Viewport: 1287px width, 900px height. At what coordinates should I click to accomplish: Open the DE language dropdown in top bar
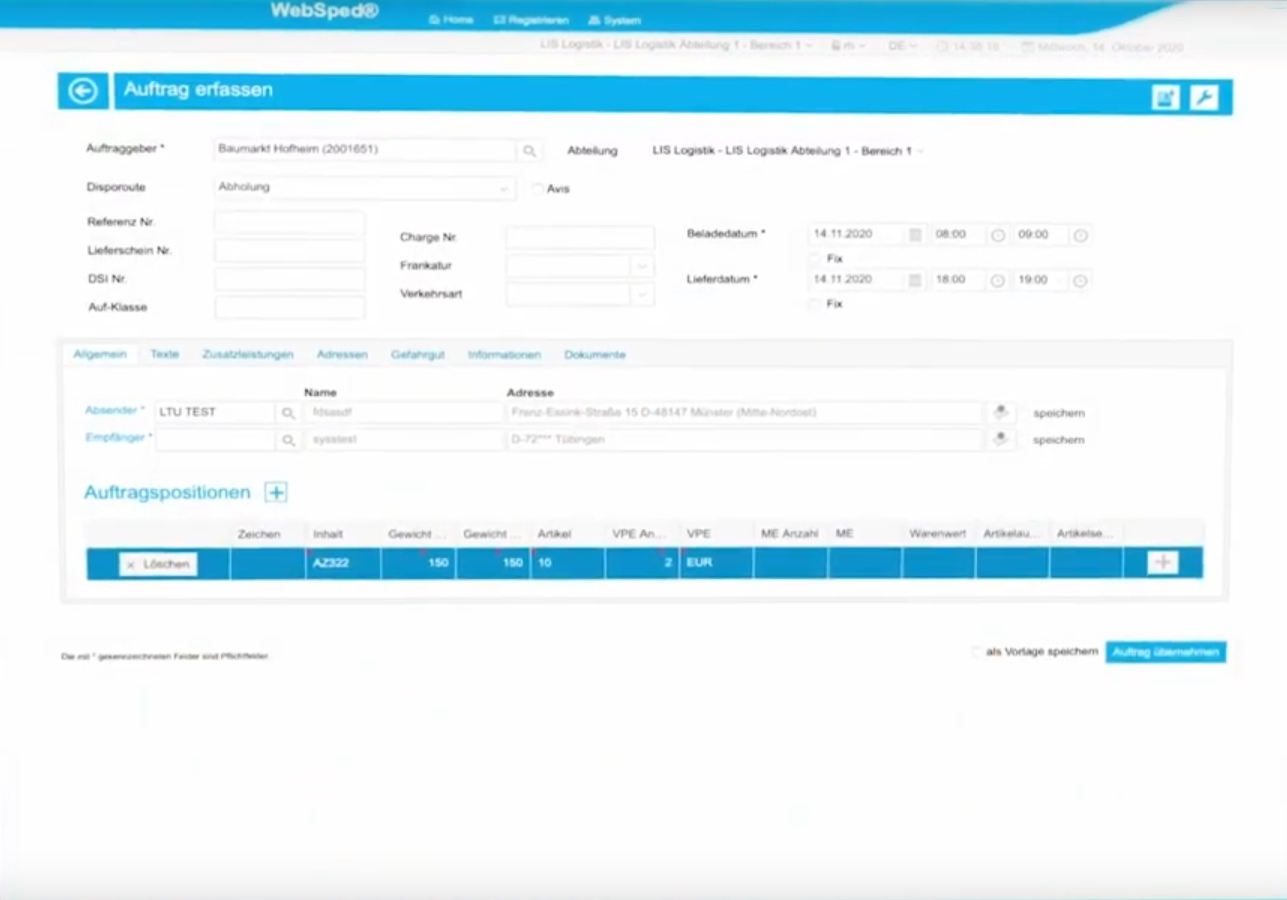click(x=902, y=46)
